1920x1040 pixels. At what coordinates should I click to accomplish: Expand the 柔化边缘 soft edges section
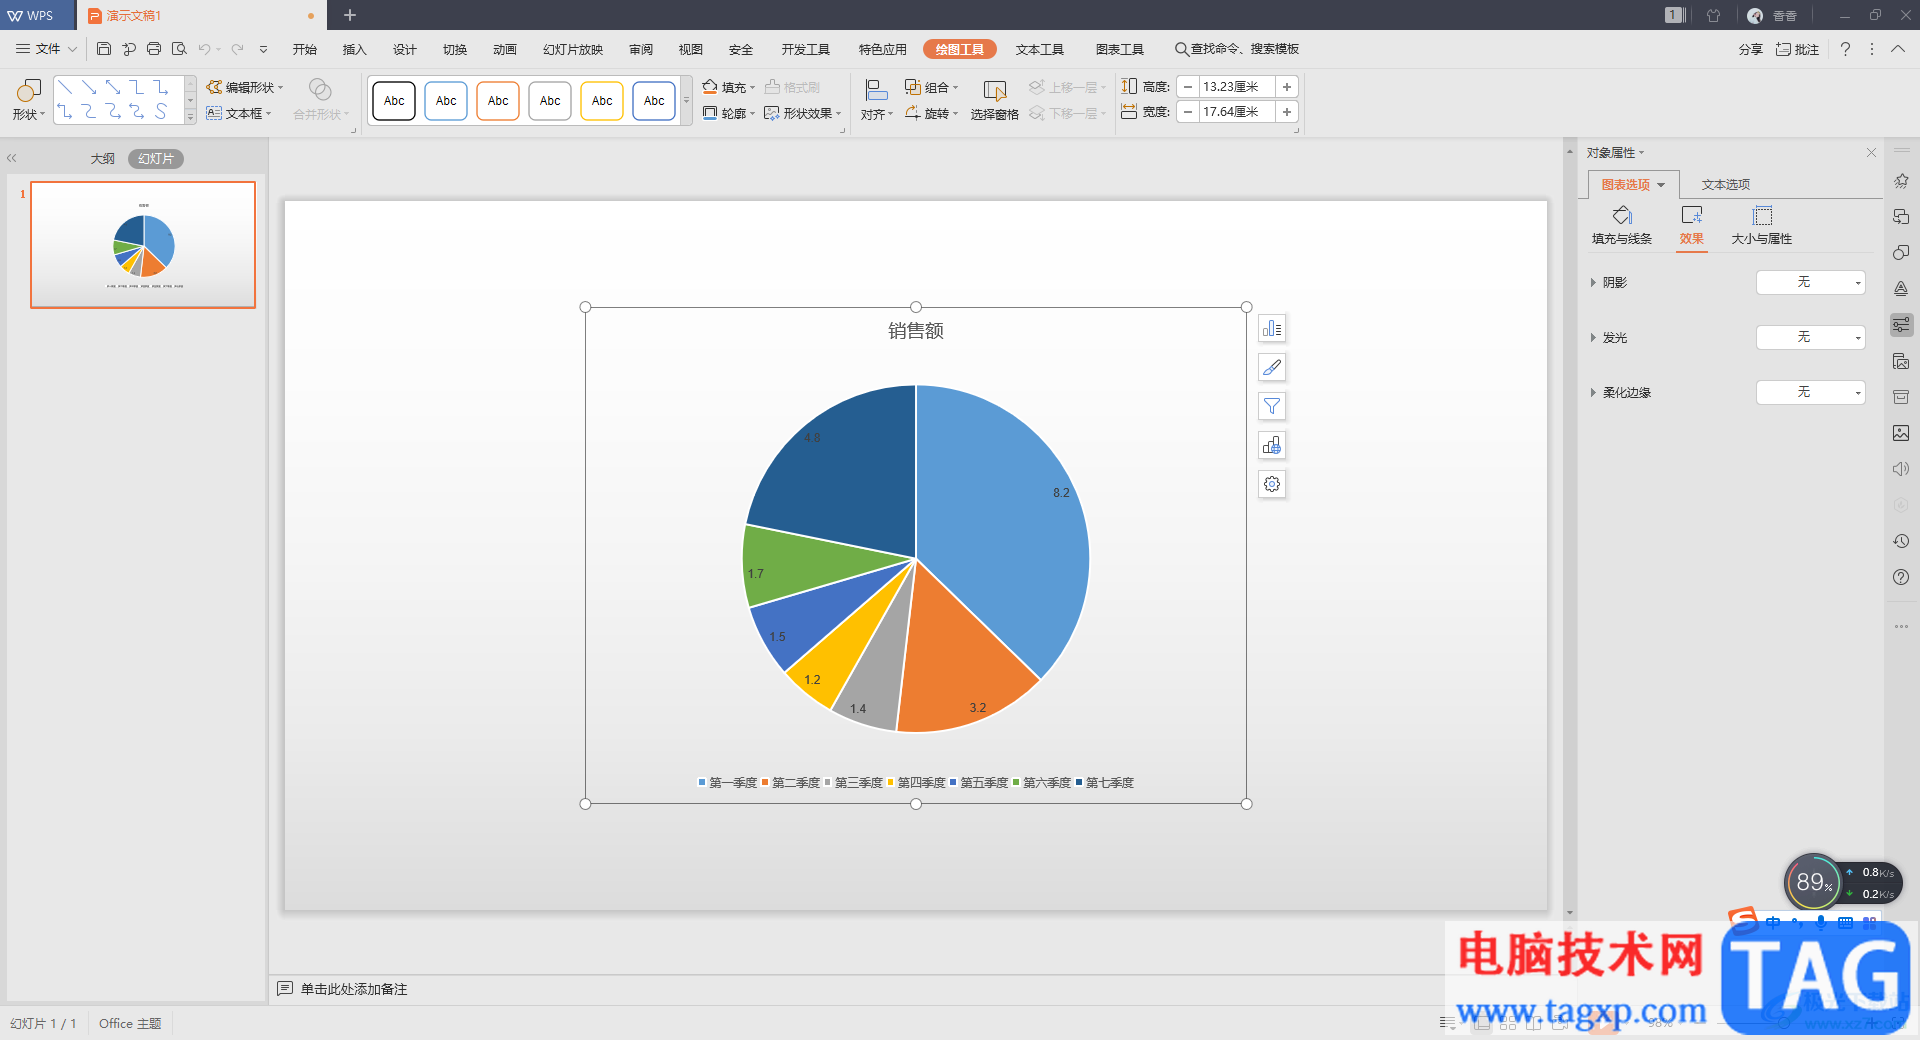click(x=1593, y=393)
